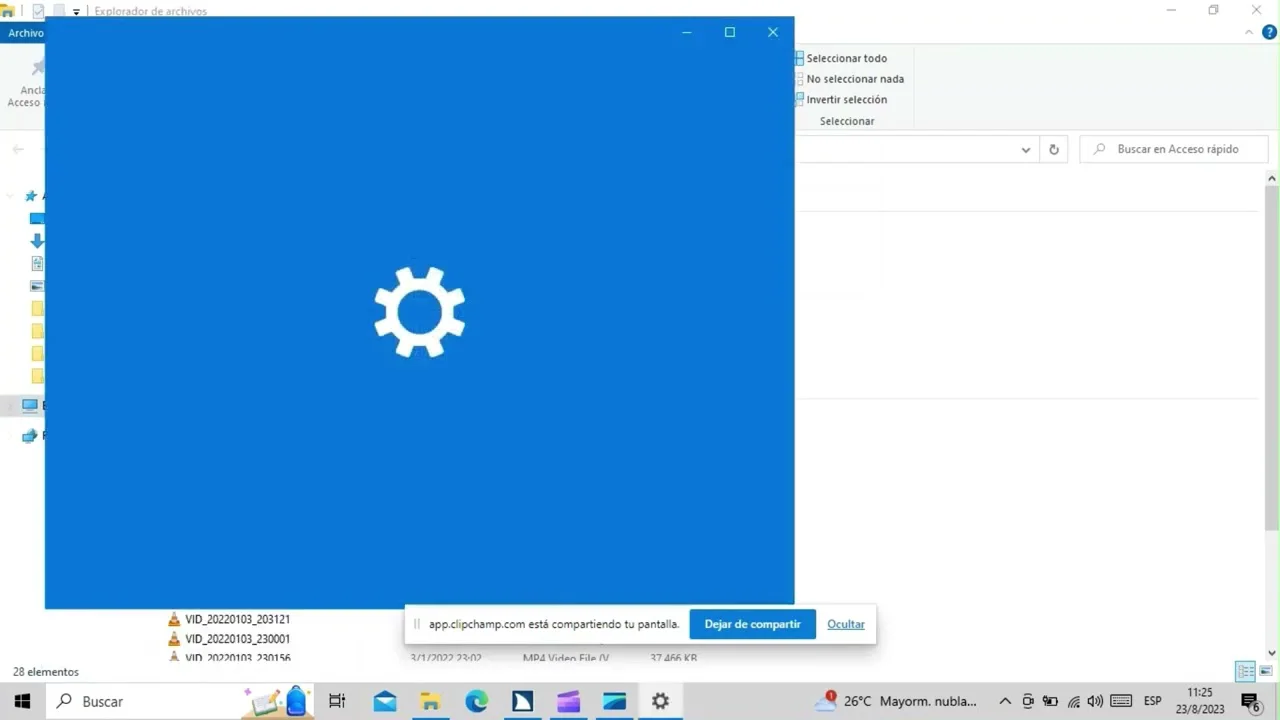Click the Settings gear taskbar icon
1280x720 pixels.
coord(660,701)
